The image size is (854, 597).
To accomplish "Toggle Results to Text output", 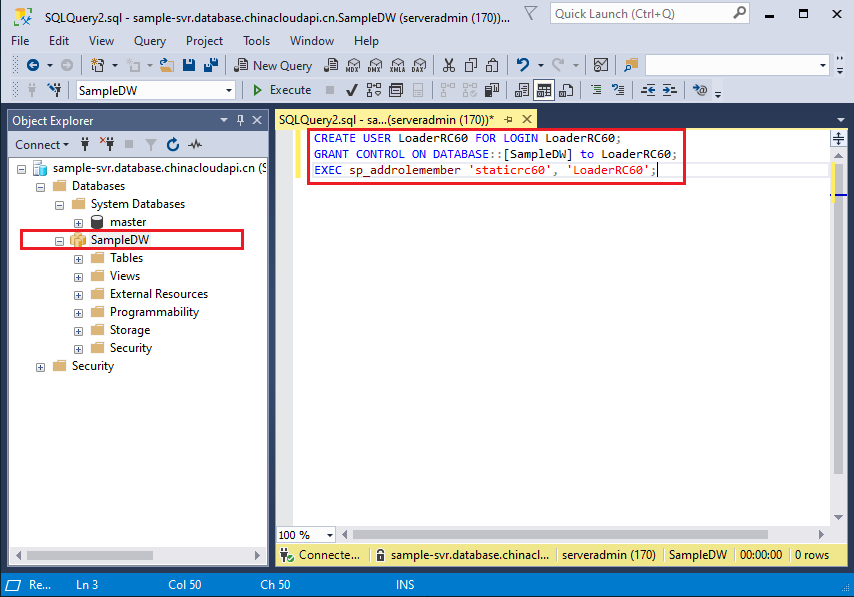I will pos(521,90).
